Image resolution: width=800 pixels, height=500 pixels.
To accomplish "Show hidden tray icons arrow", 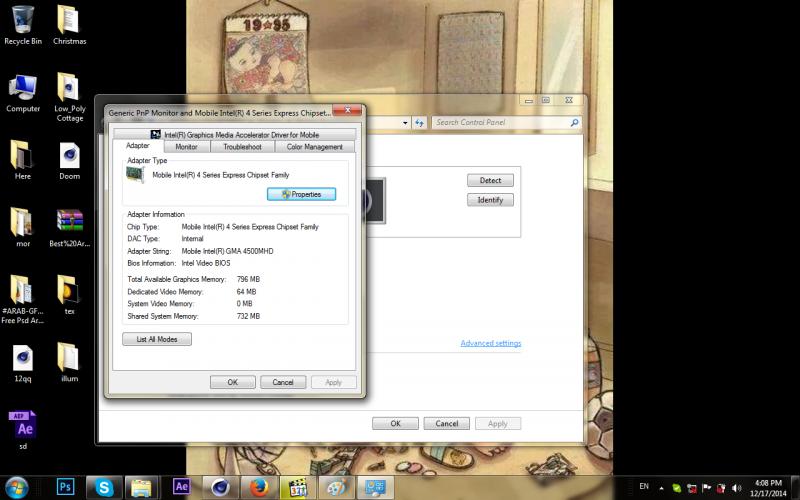I will tap(662, 488).
